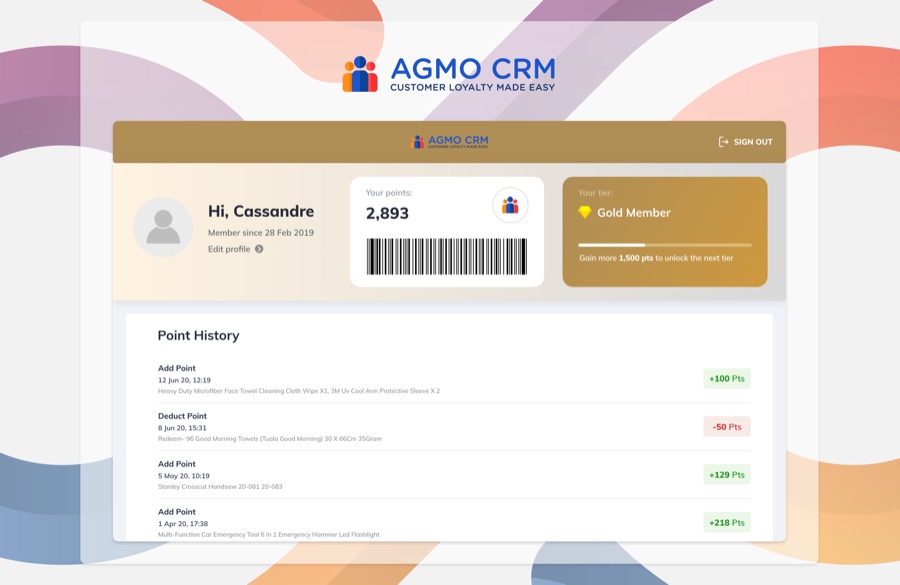The width and height of the screenshot is (900, 585).
Task: Click the +100 Pts badge
Action: point(727,379)
